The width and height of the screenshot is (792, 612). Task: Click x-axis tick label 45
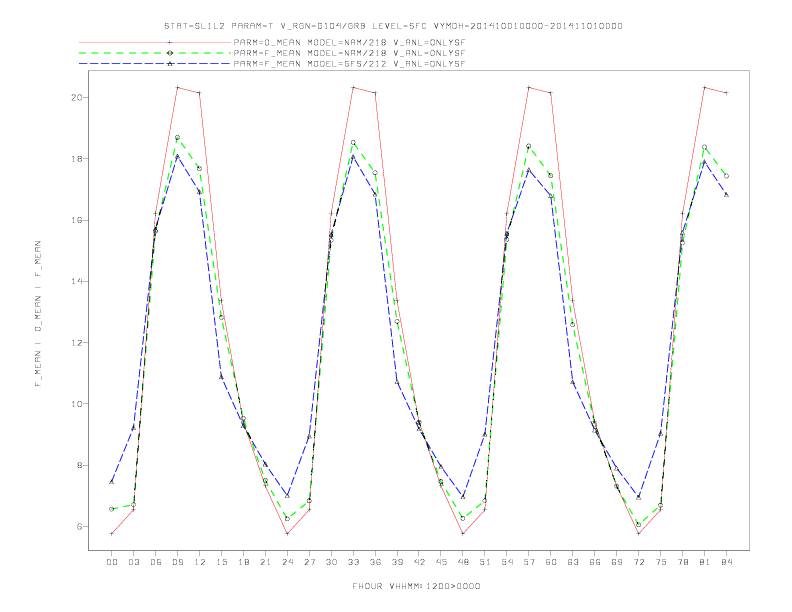coord(441,562)
